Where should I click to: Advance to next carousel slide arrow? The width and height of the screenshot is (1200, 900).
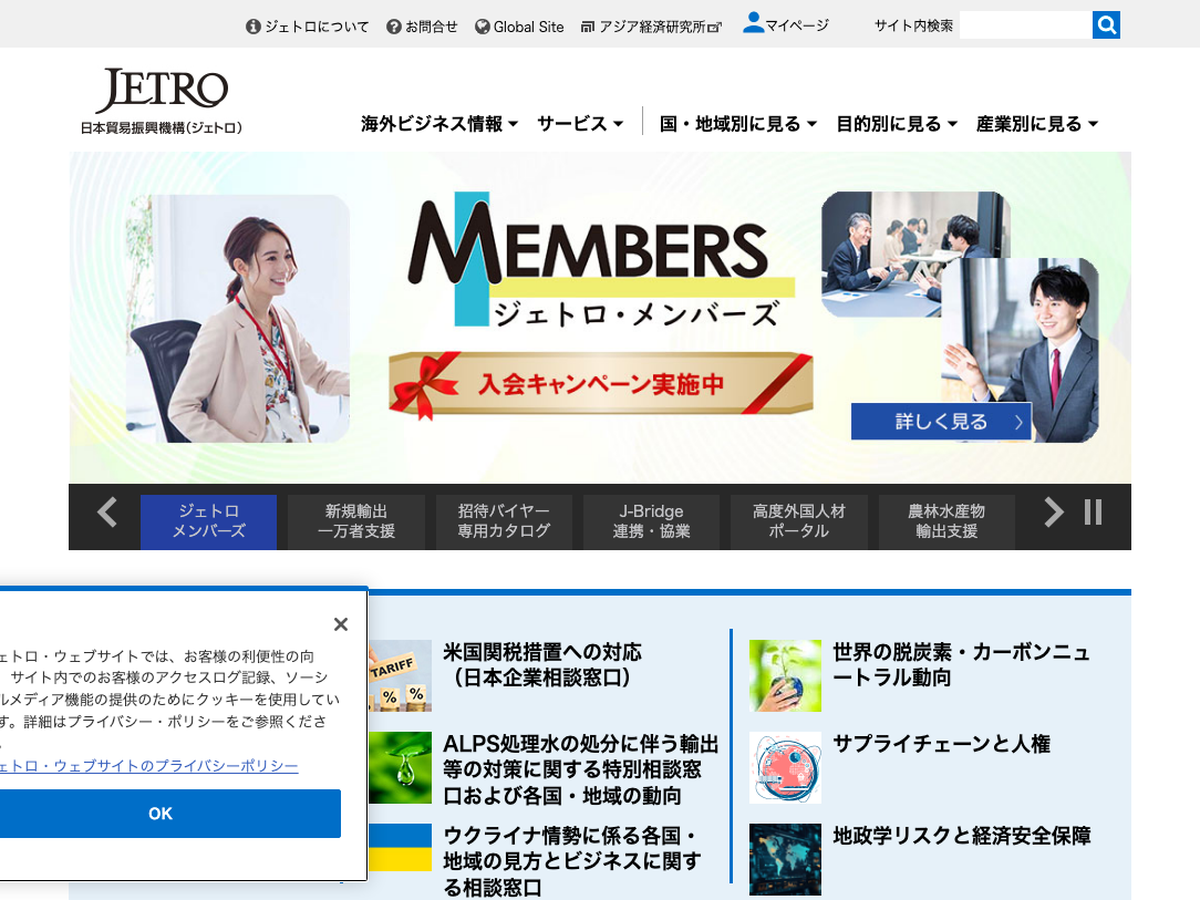tap(1054, 513)
